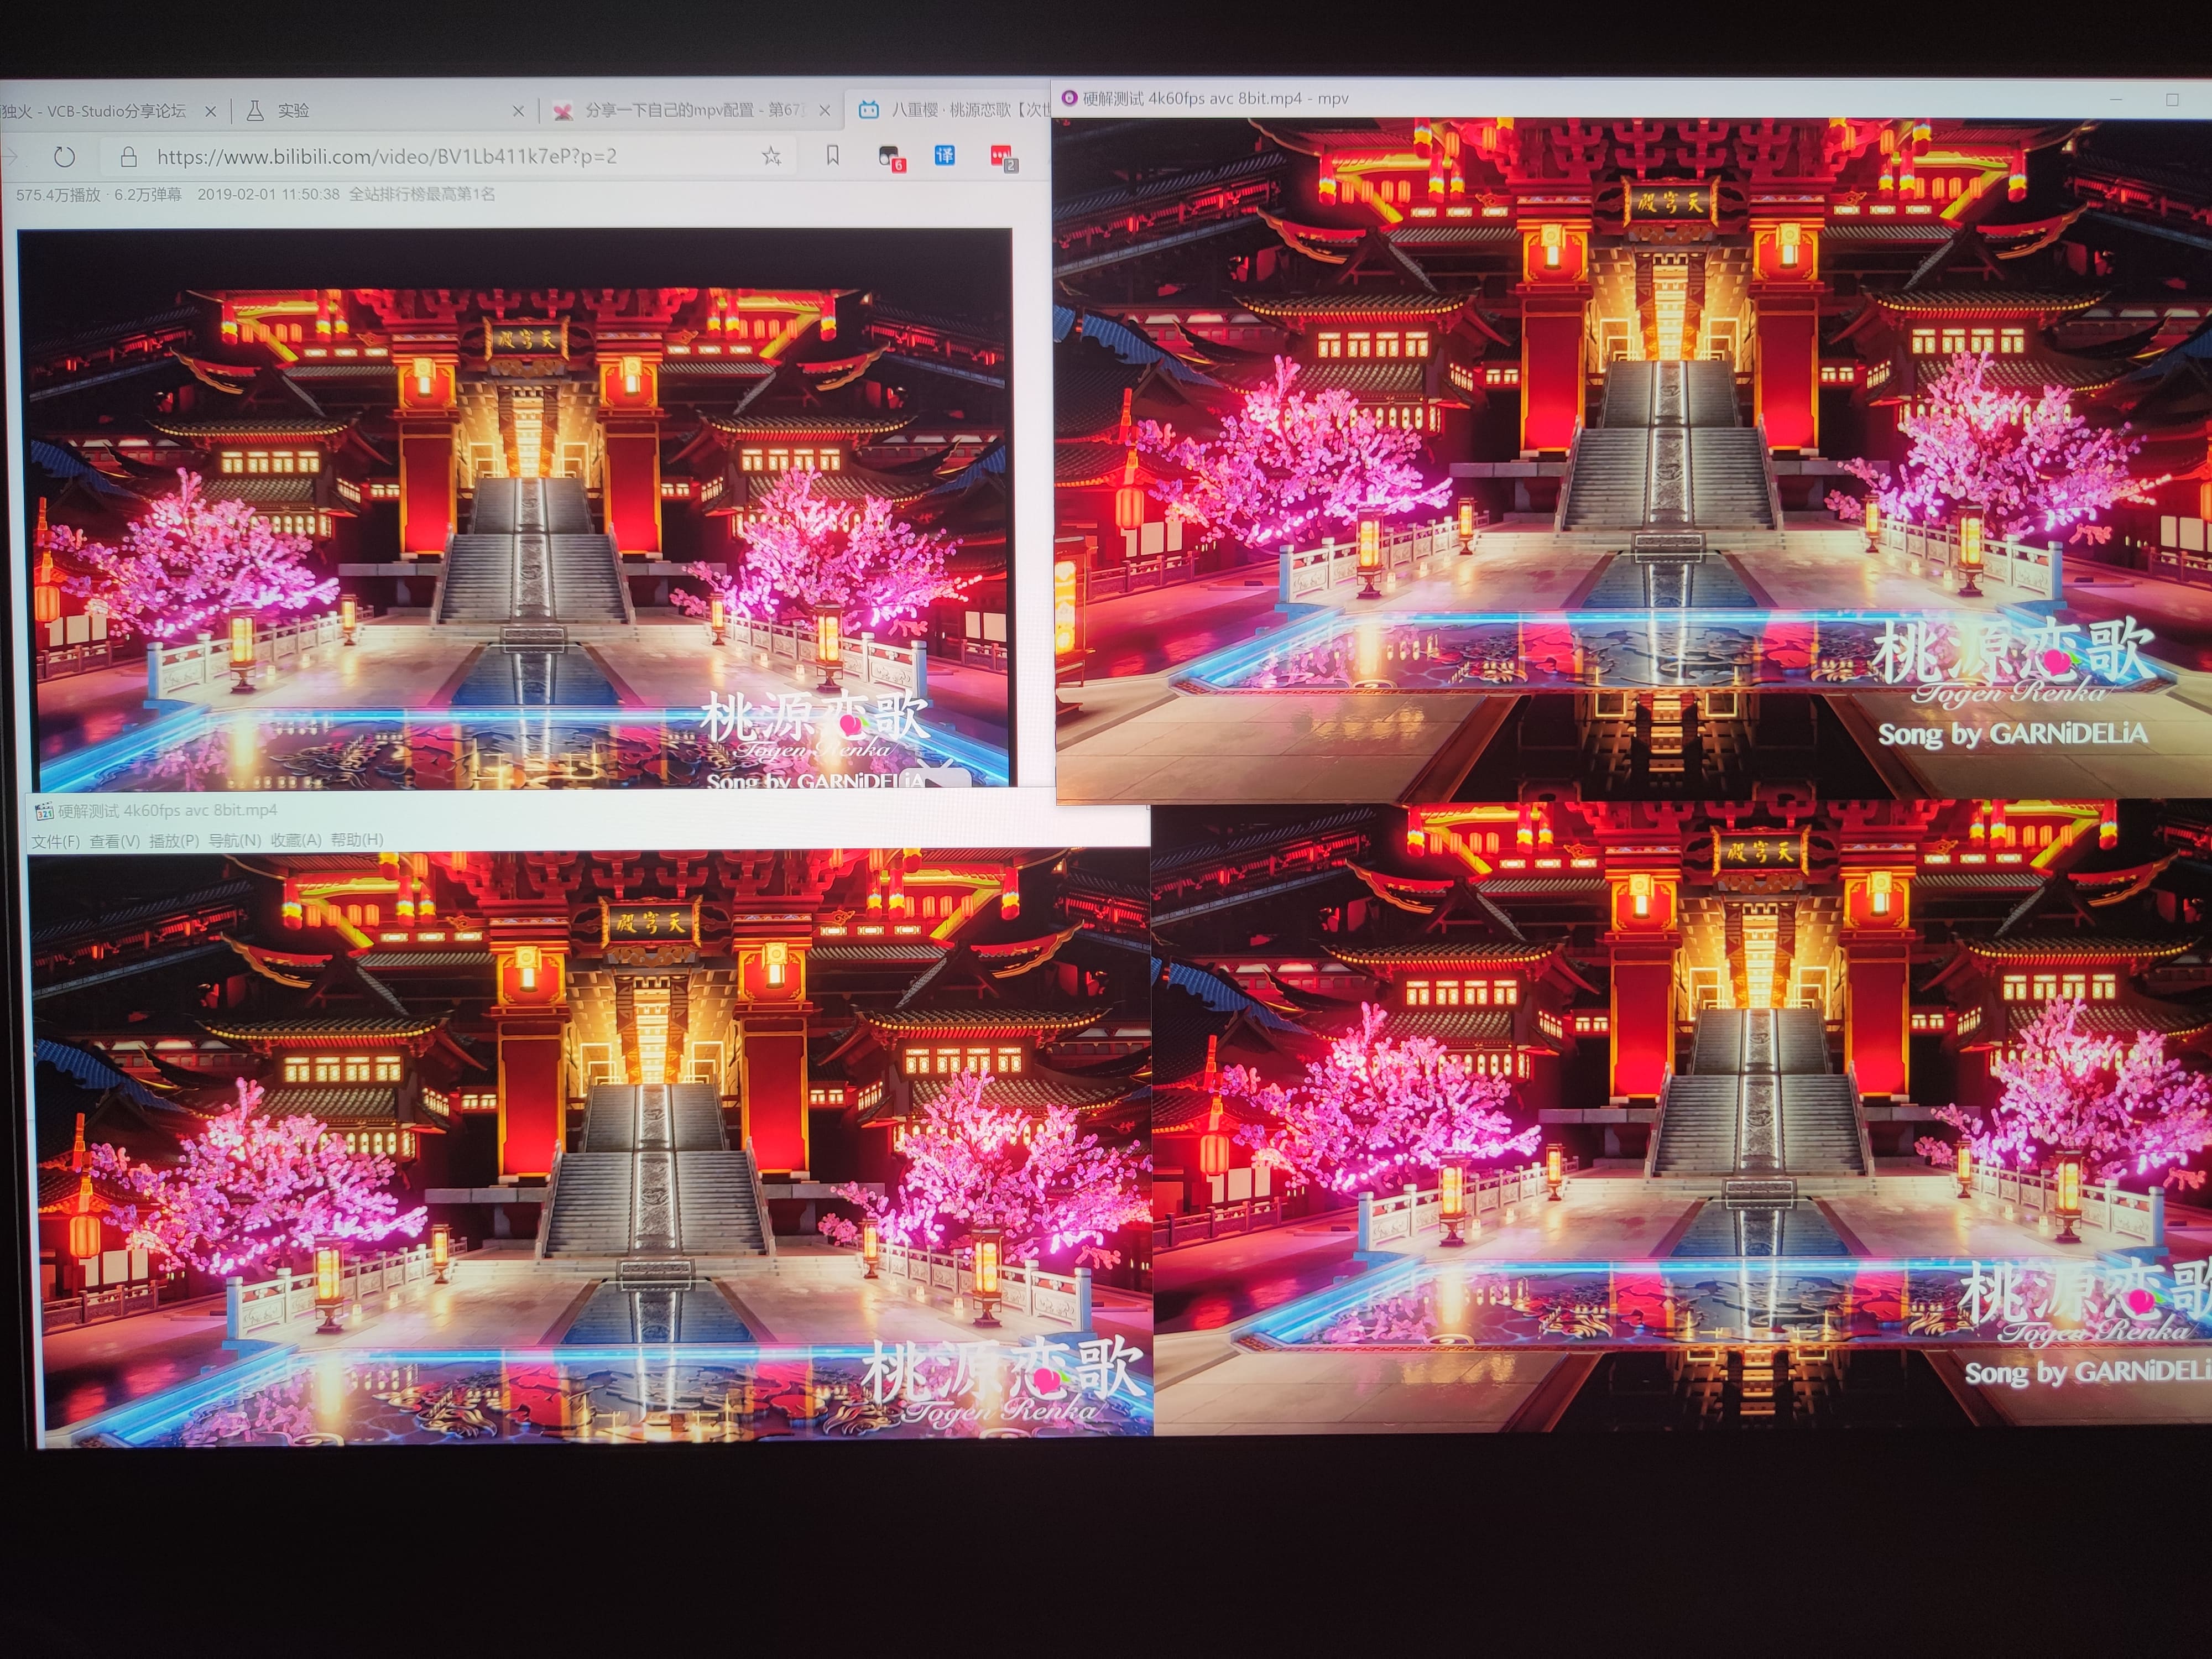Open the bookmark ribbon icon in browser toolbar
The width and height of the screenshot is (2212, 1659).
click(832, 155)
